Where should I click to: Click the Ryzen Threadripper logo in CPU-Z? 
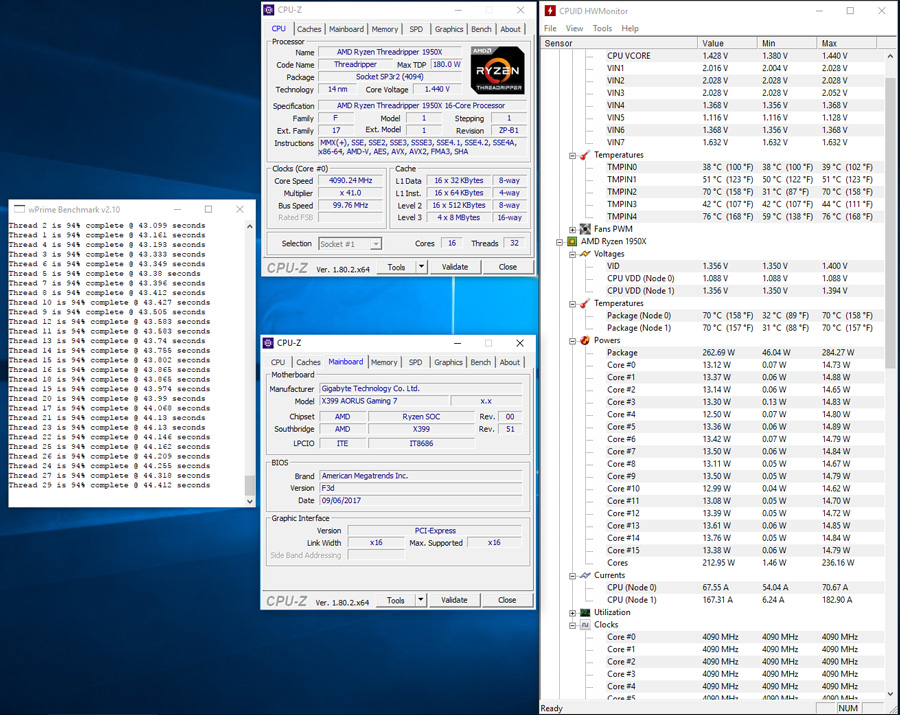(496, 70)
